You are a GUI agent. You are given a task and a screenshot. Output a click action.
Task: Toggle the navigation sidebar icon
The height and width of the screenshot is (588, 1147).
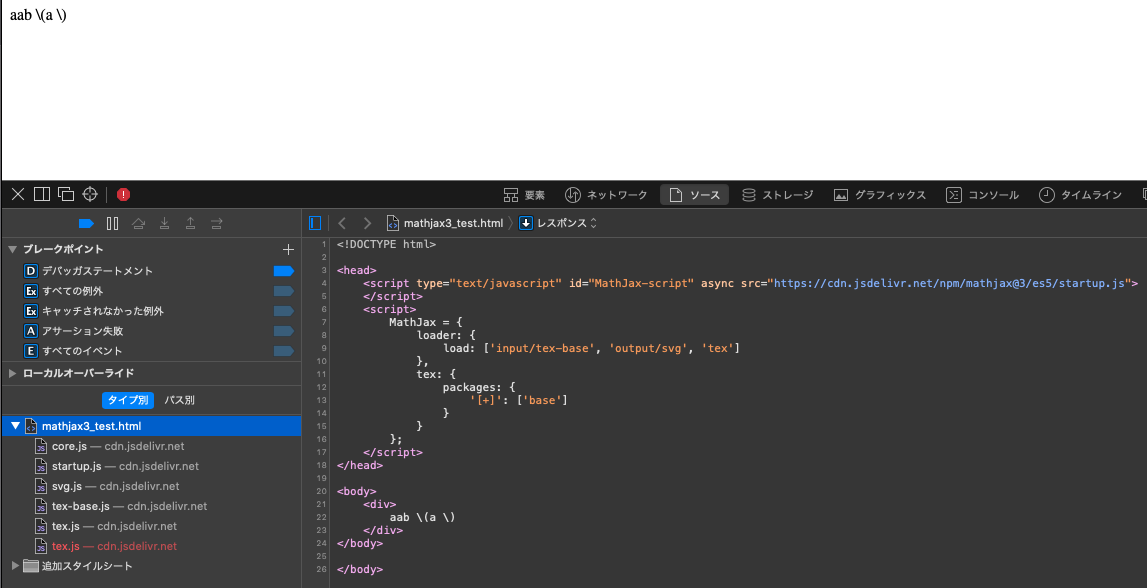[x=315, y=223]
